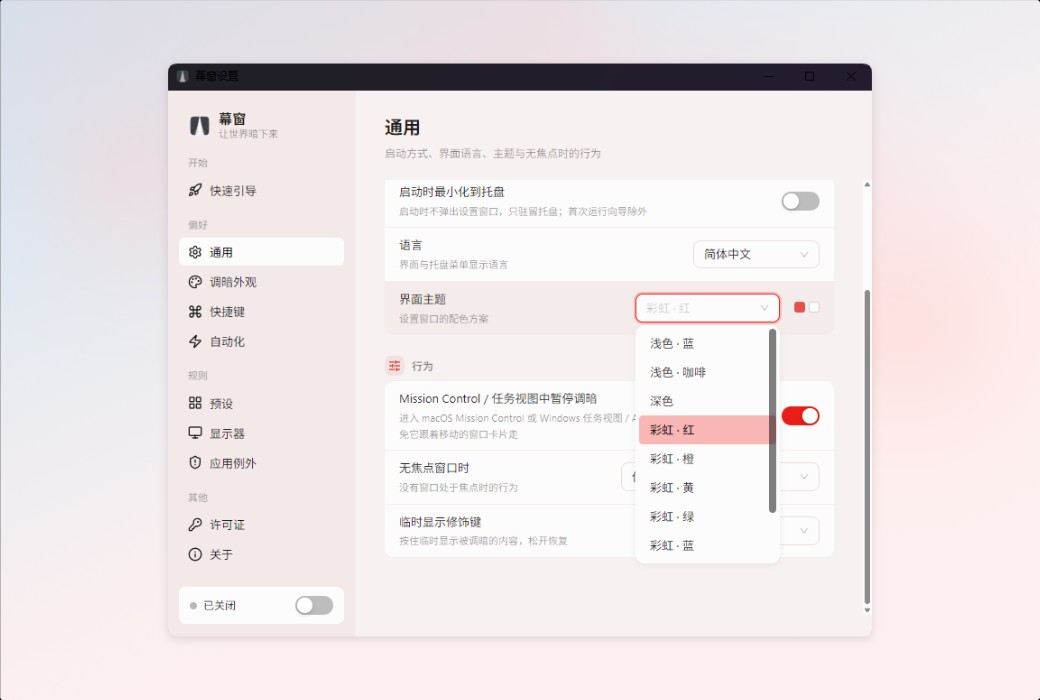
Task: Click the command-key icon beside 快捷键
Action: [195, 312]
